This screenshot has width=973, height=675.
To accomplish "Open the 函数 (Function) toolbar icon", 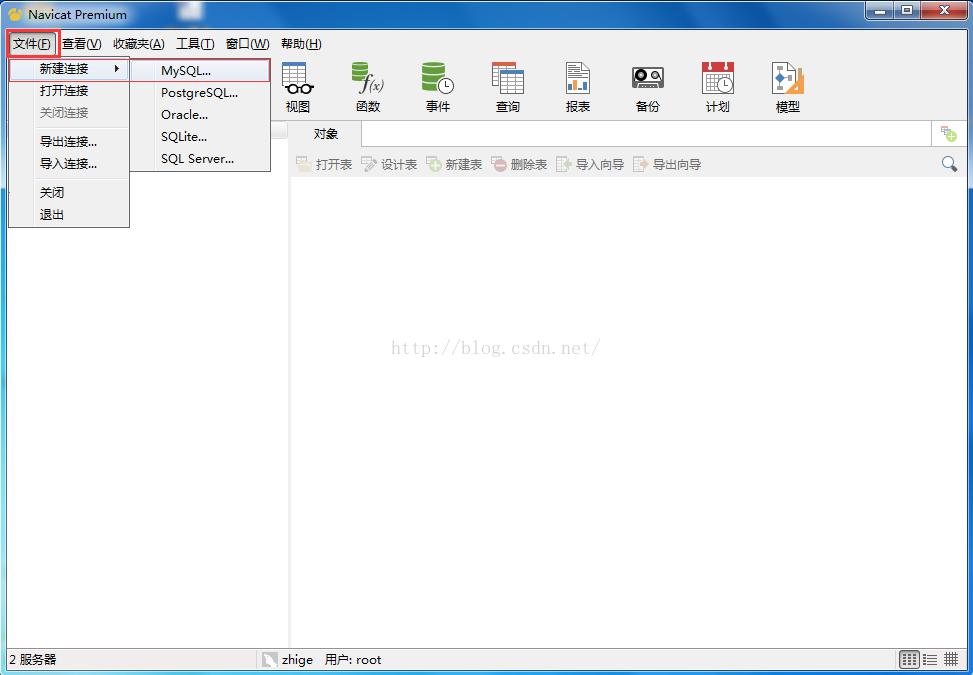I will click(368, 87).
